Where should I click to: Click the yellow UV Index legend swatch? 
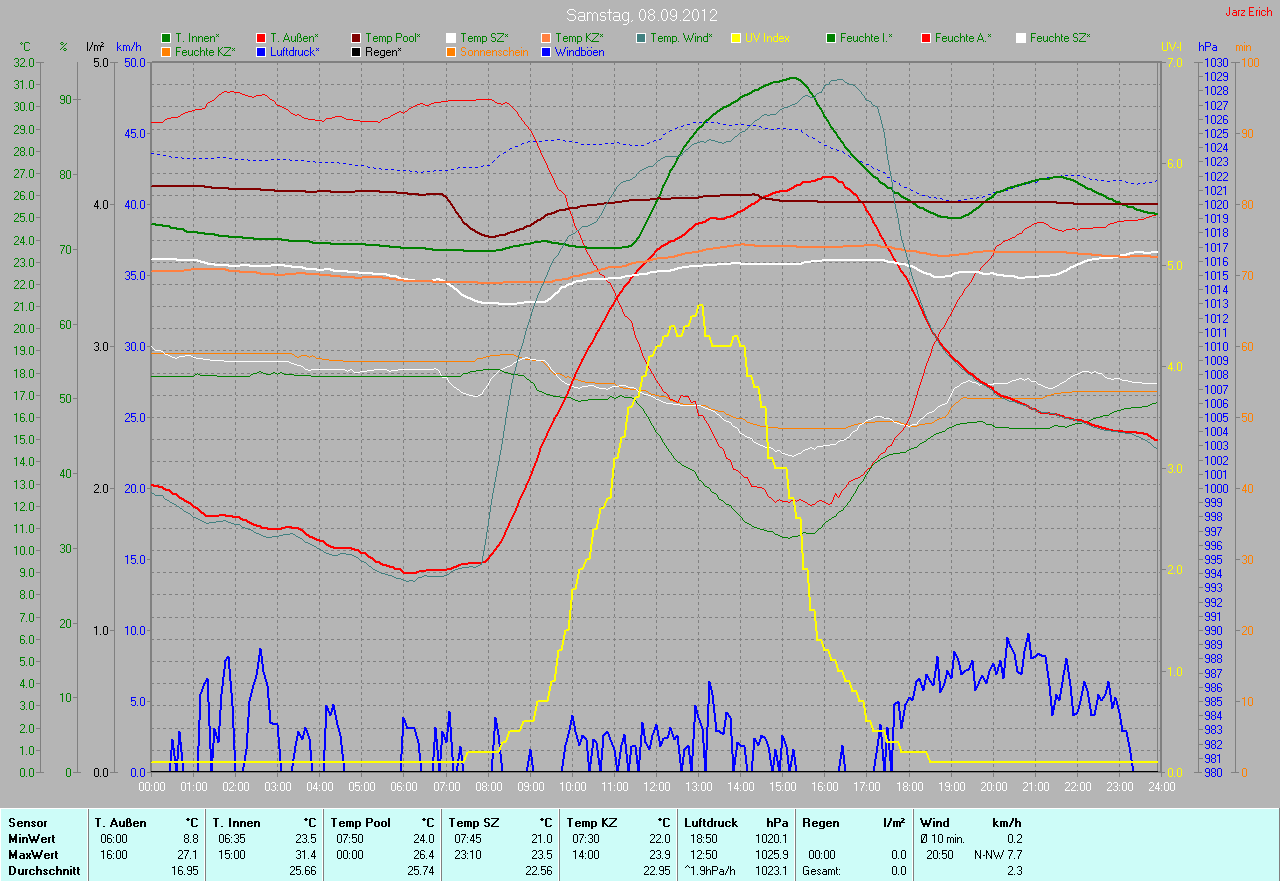click(x=736, y=38)
